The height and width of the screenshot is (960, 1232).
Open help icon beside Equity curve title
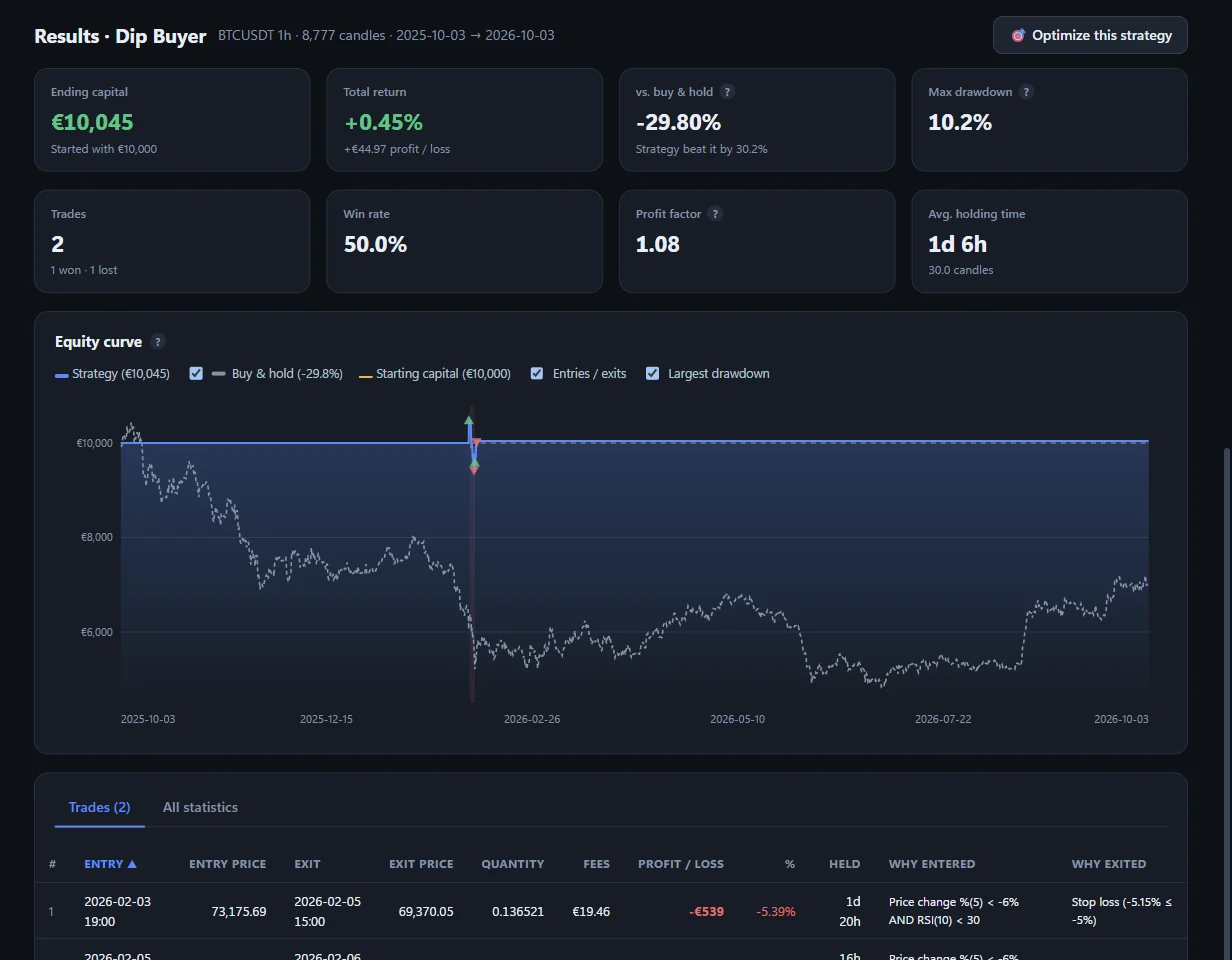pyautogui.click(x=158, y=342)
